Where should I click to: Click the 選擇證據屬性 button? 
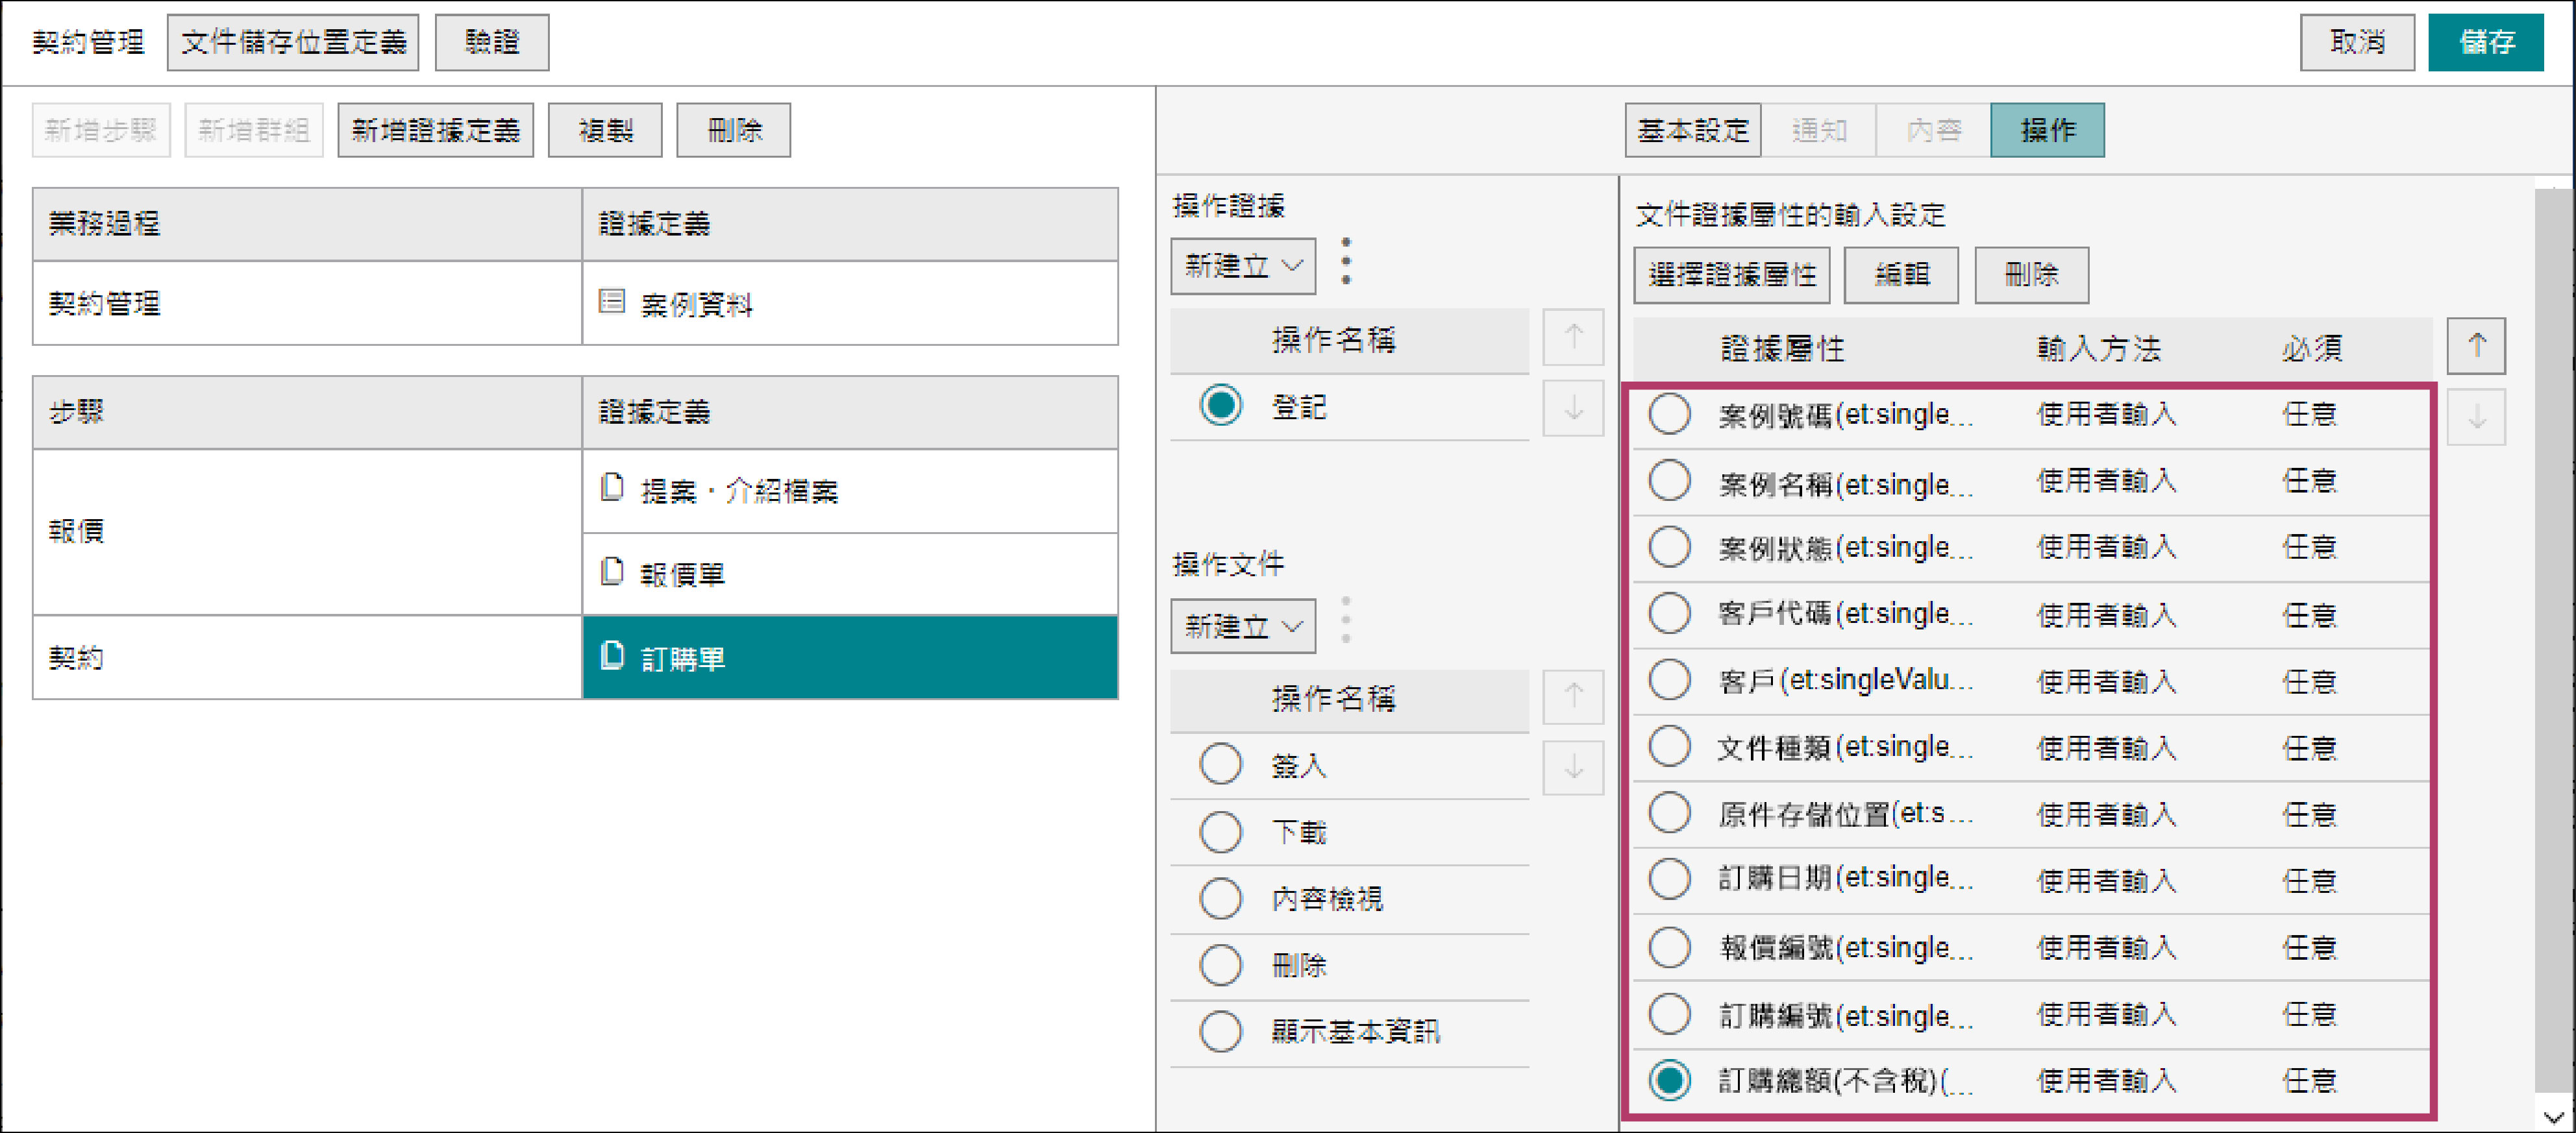click(x=1731, y=275)
